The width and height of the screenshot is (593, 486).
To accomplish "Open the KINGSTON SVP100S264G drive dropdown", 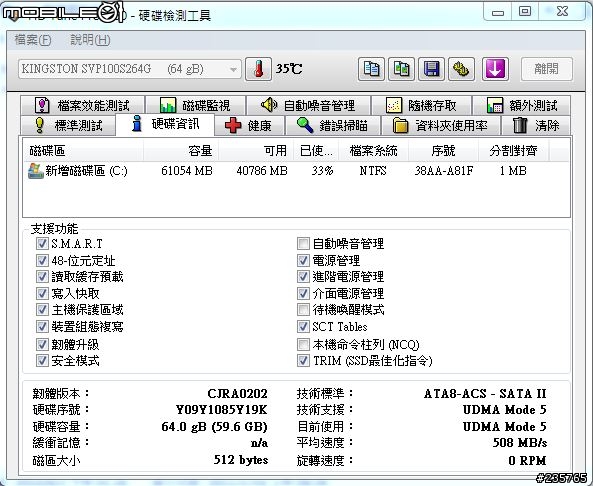I will click(x=130, y=69).
